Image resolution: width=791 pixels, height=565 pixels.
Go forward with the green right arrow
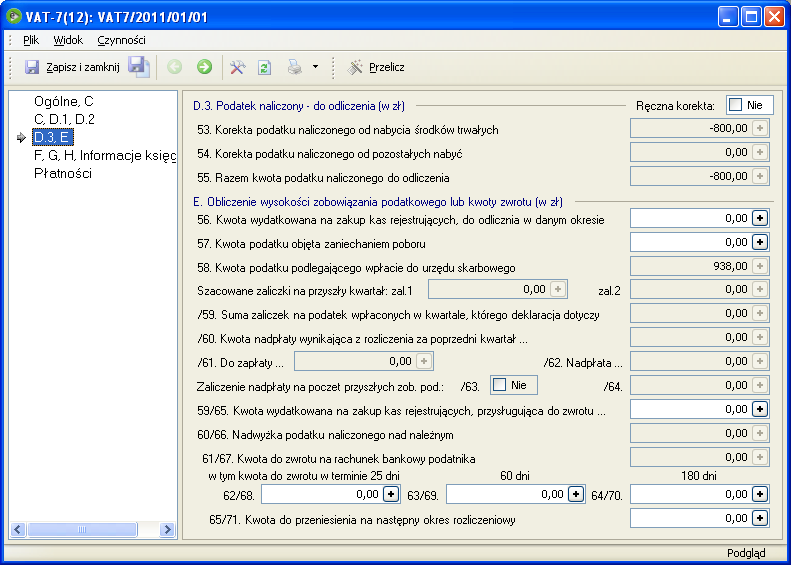(204, 67)
